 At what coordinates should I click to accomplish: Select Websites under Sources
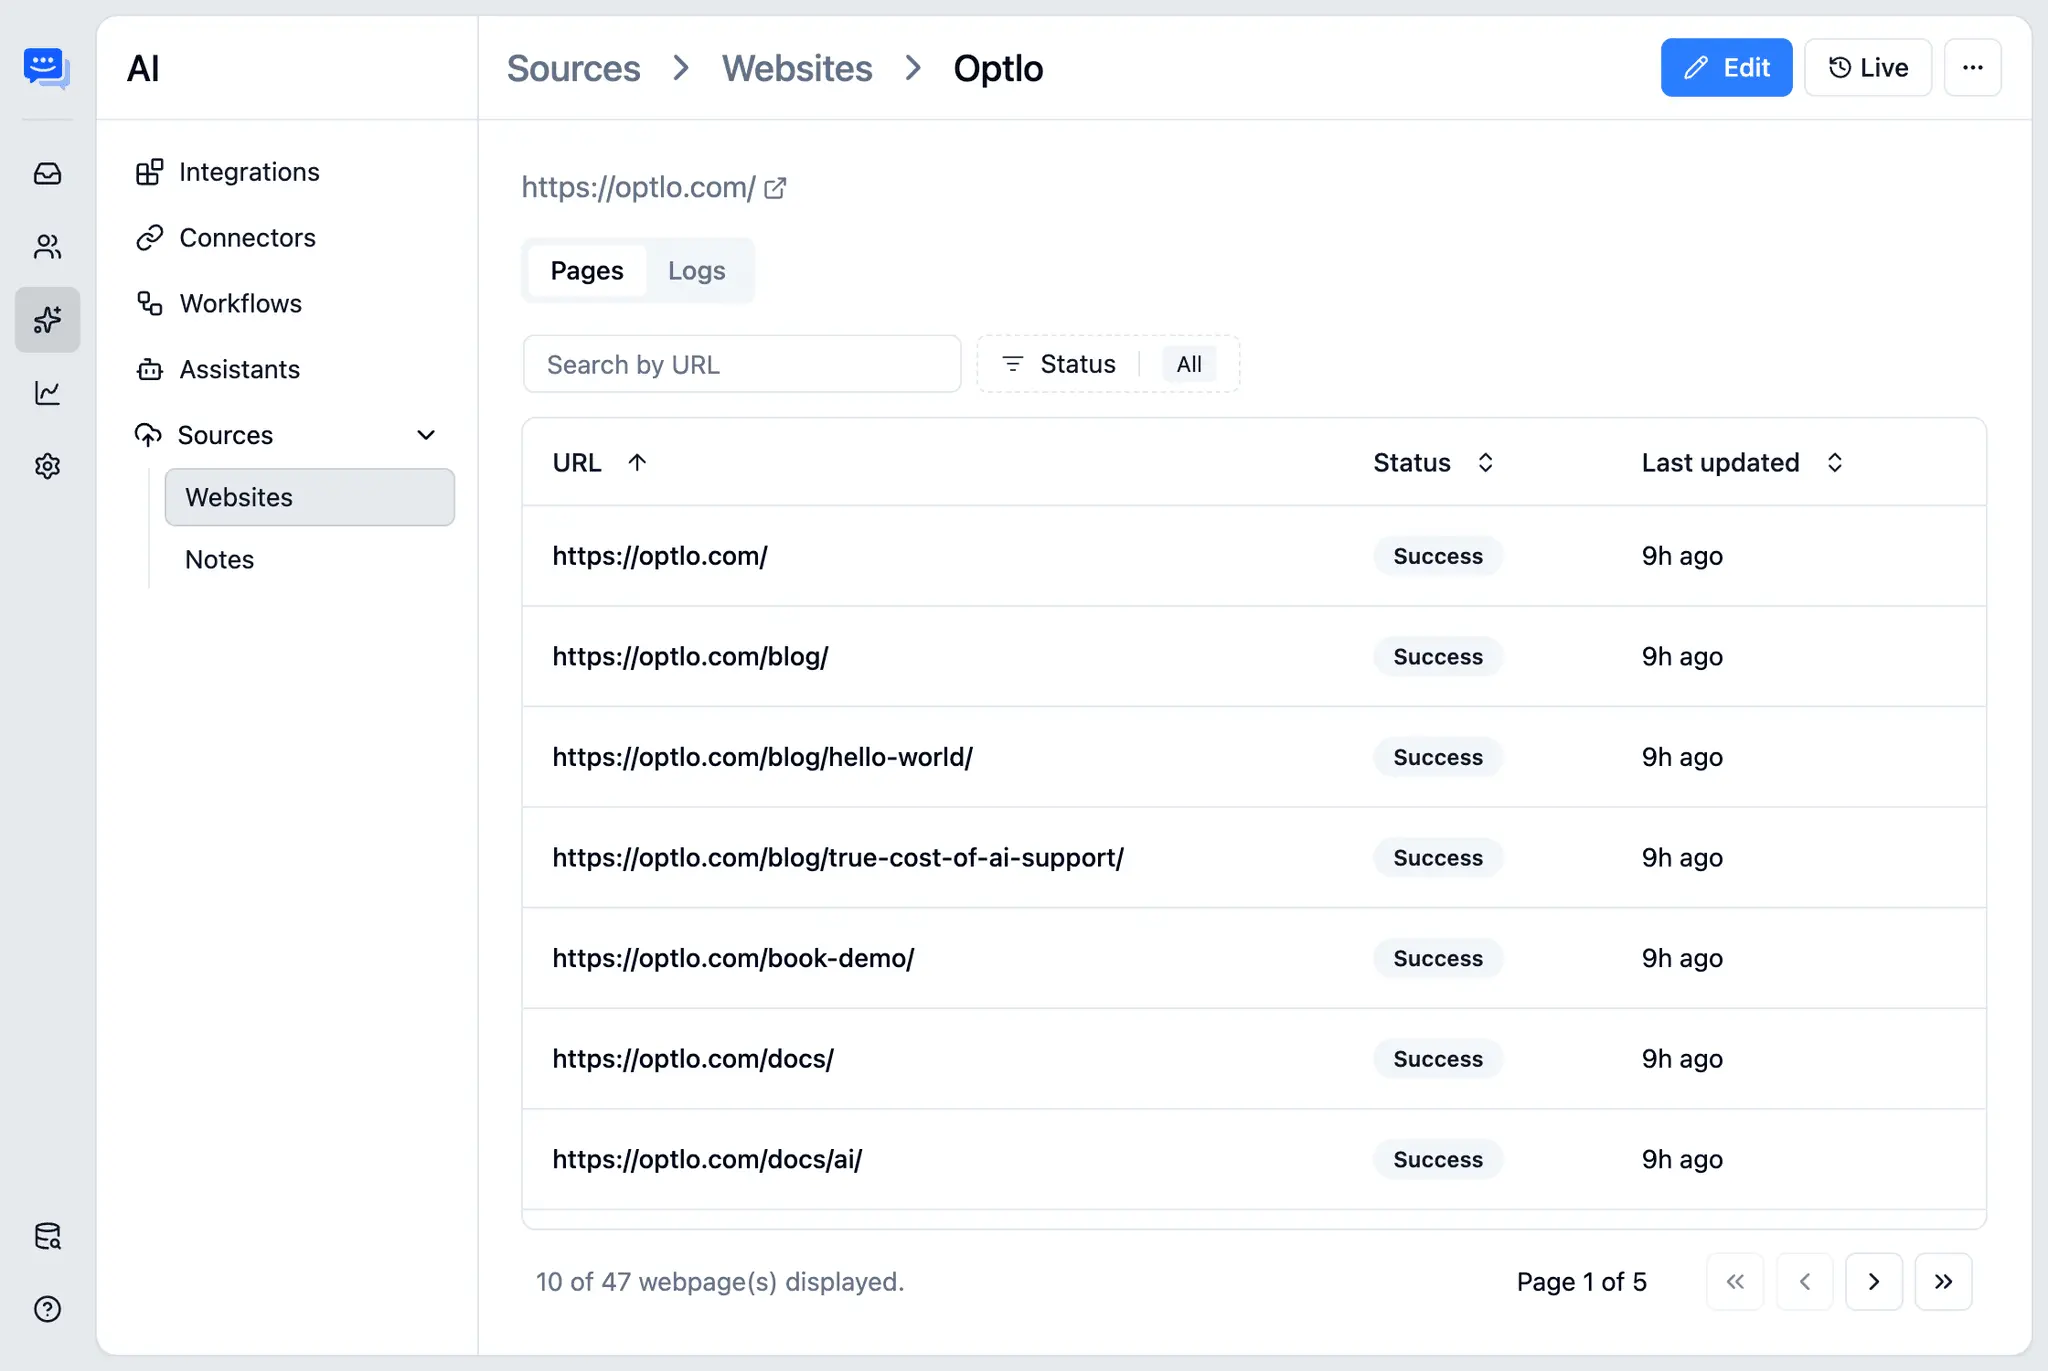pos(309,497)
